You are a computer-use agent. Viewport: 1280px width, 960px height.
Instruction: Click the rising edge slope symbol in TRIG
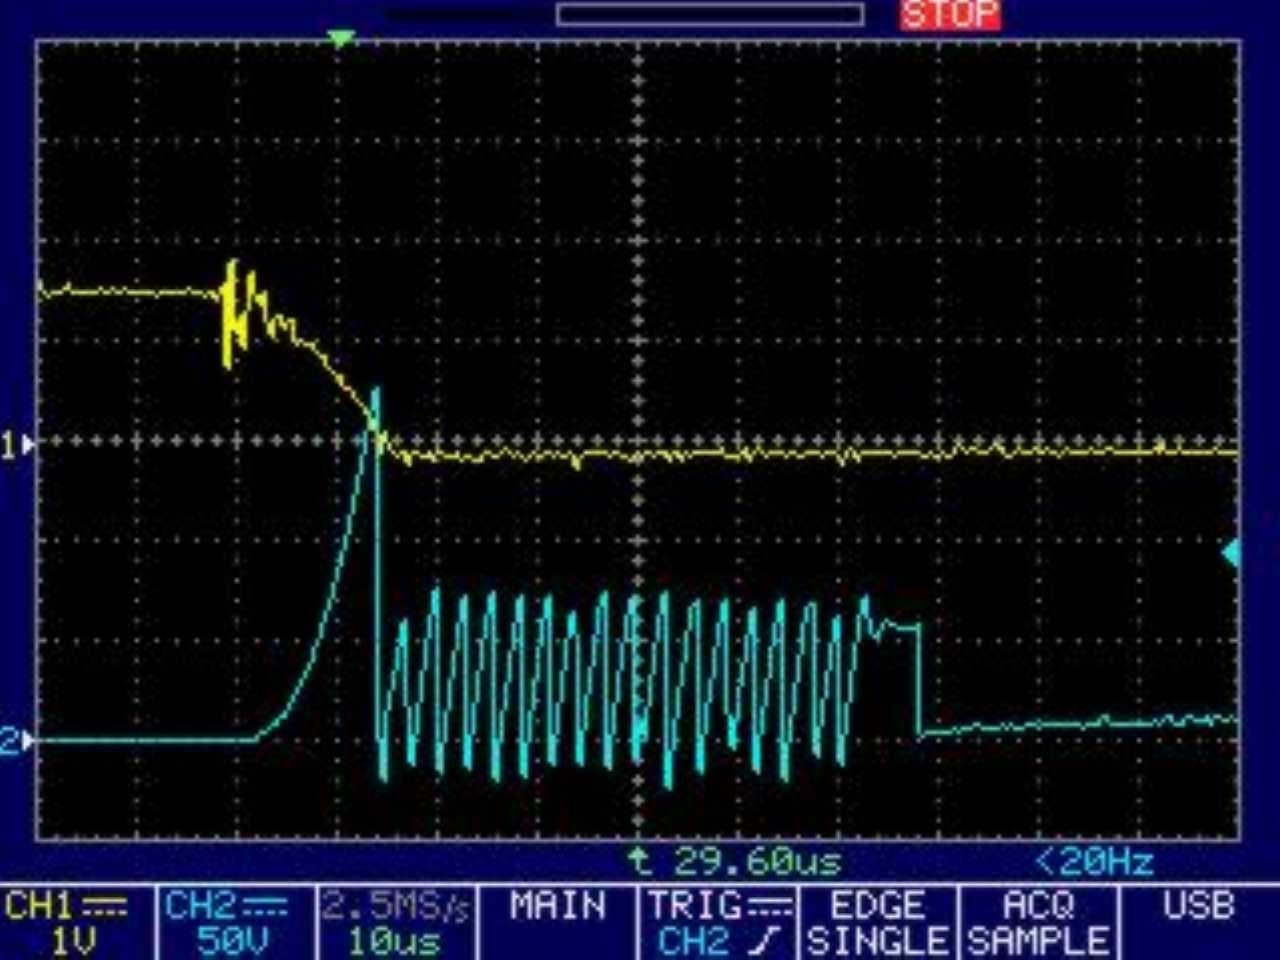(x=767, y=940)
